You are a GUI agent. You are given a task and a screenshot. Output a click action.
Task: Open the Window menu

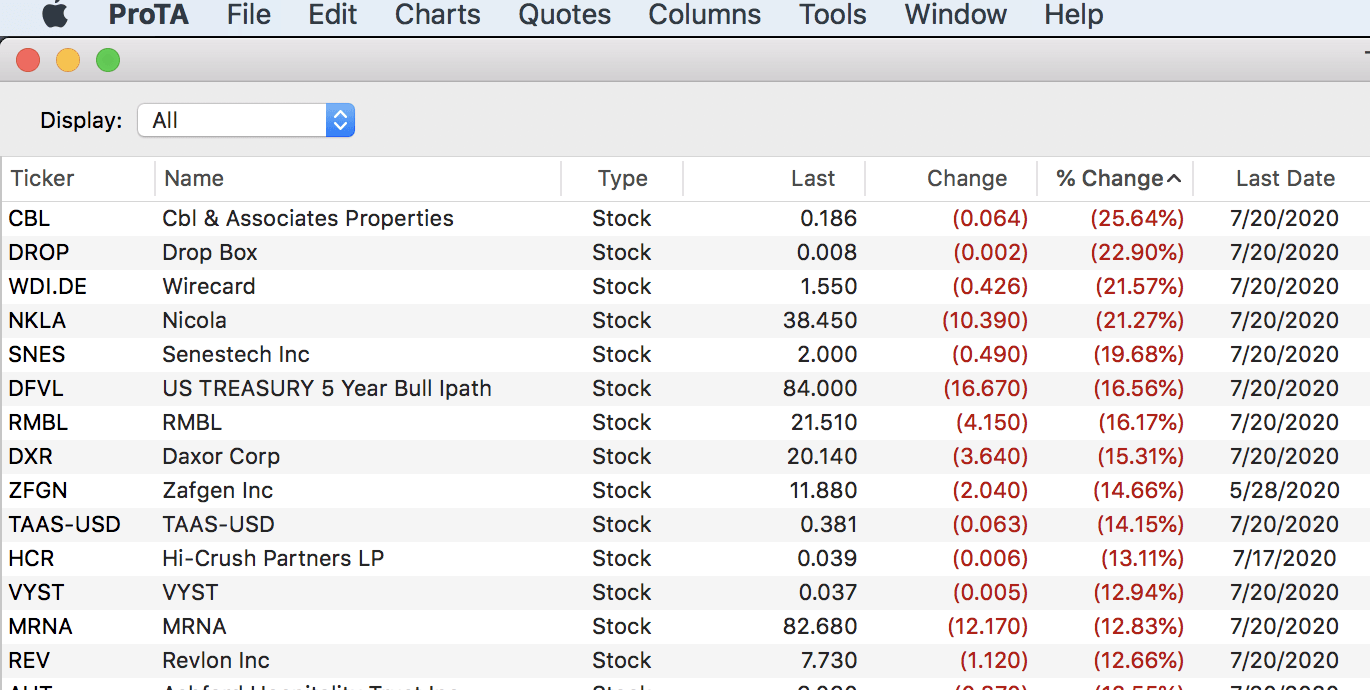coord(956,15)
